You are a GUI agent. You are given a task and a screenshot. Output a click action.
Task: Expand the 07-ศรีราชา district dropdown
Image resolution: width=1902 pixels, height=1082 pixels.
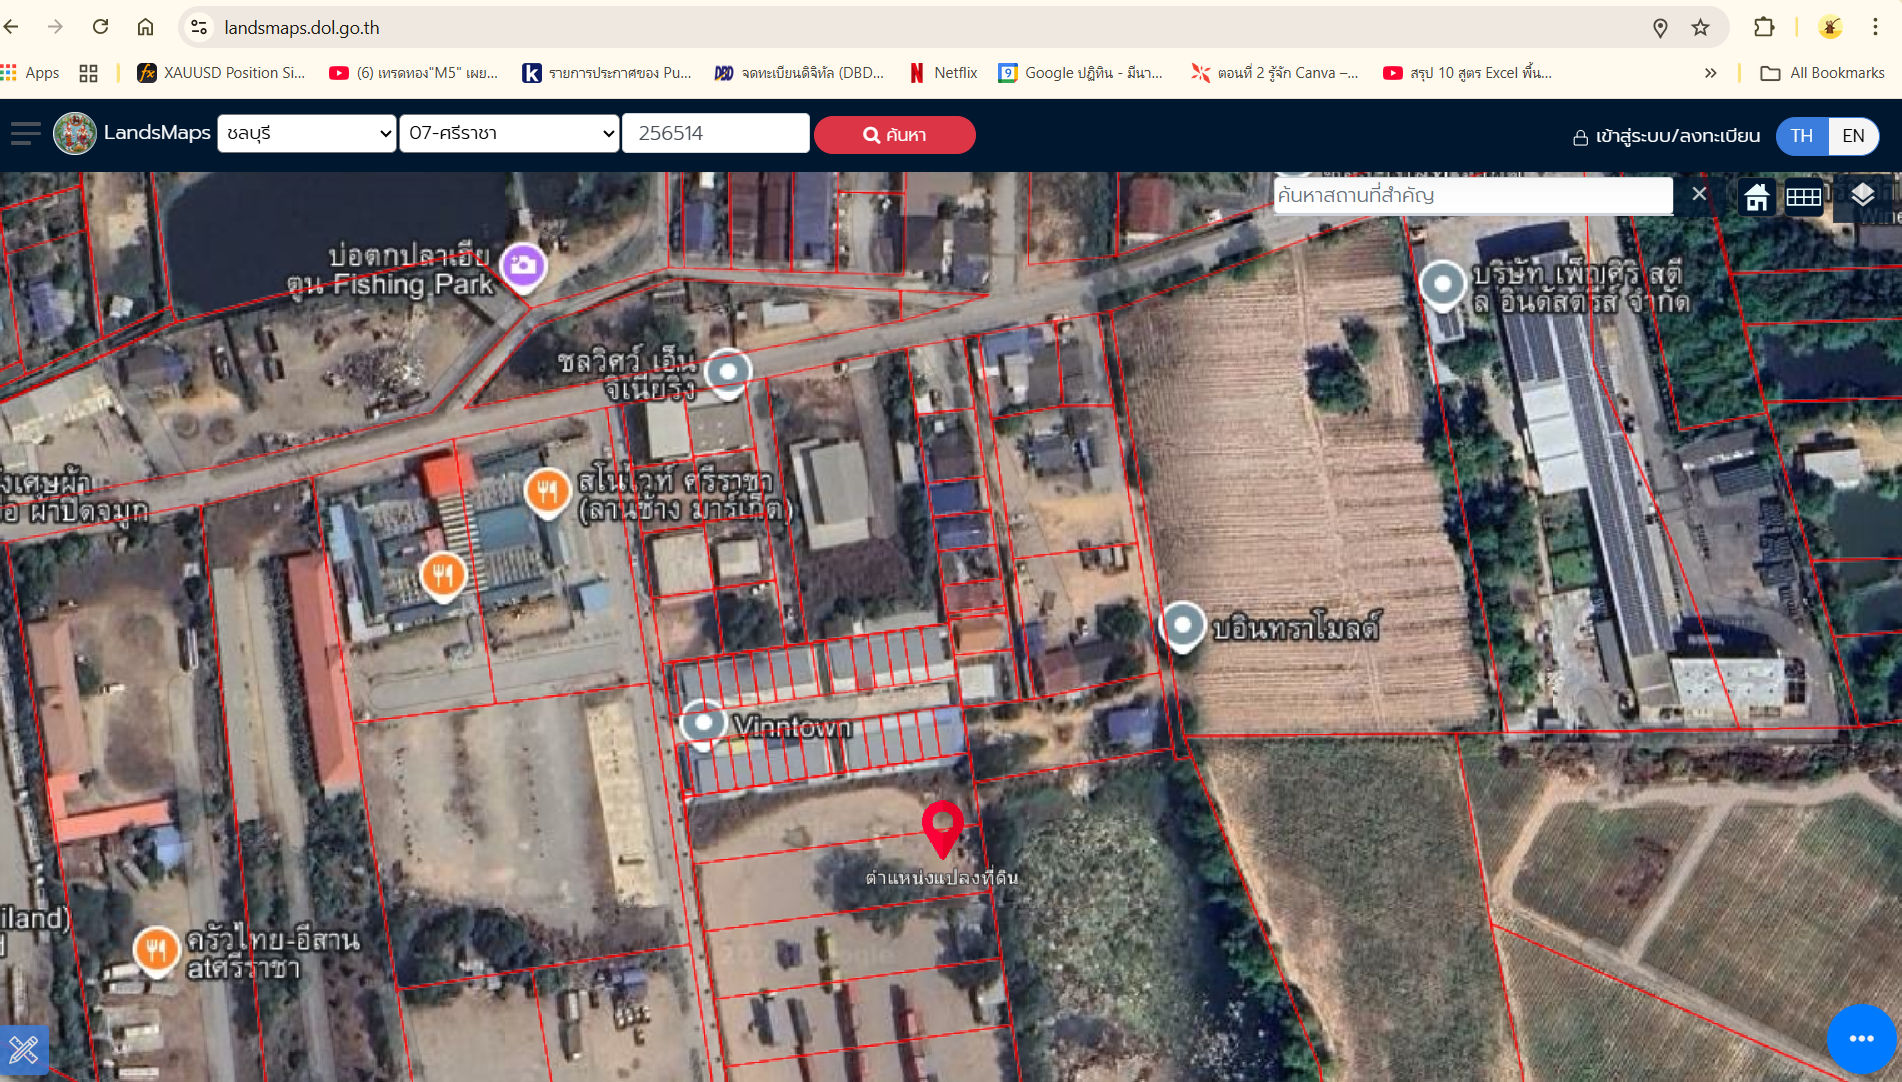[x=510, y=133]
